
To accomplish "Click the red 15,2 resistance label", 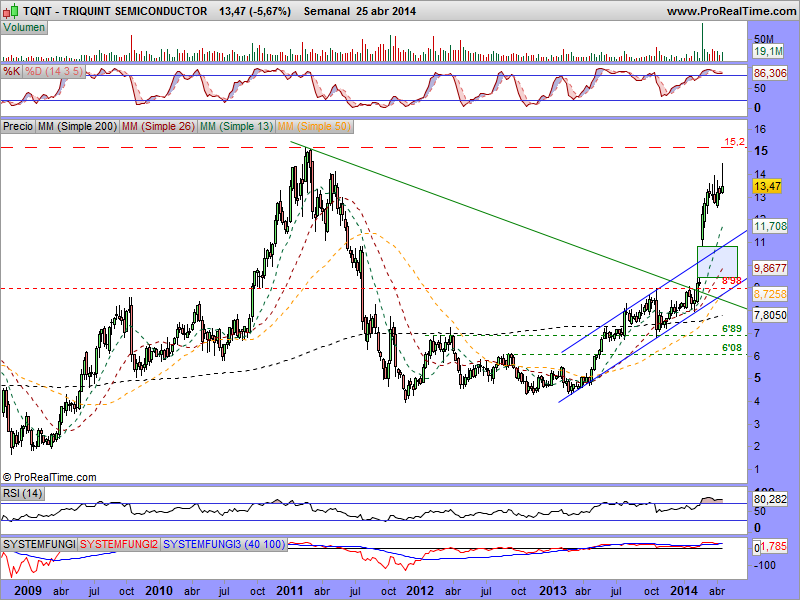I will point(735,142).
